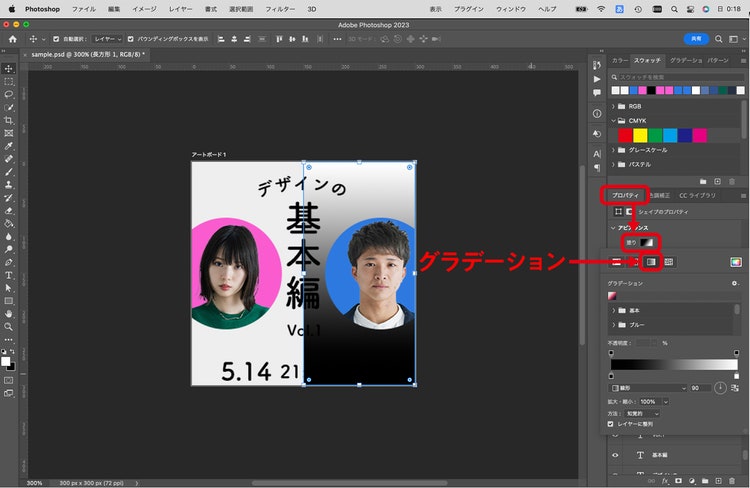Viewport: 750px width, 488px height.
Task: Click the angle value field 90
Action: (700, 388)
